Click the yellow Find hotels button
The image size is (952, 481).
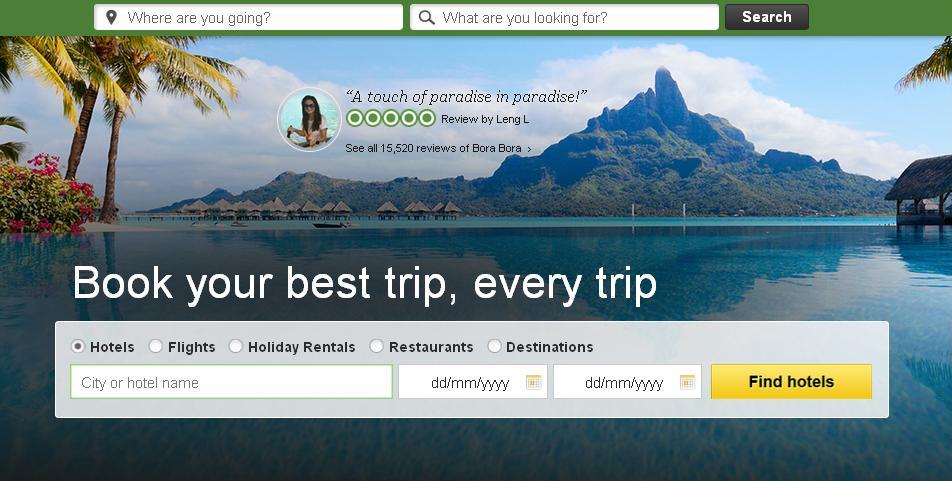coord(791,381)
